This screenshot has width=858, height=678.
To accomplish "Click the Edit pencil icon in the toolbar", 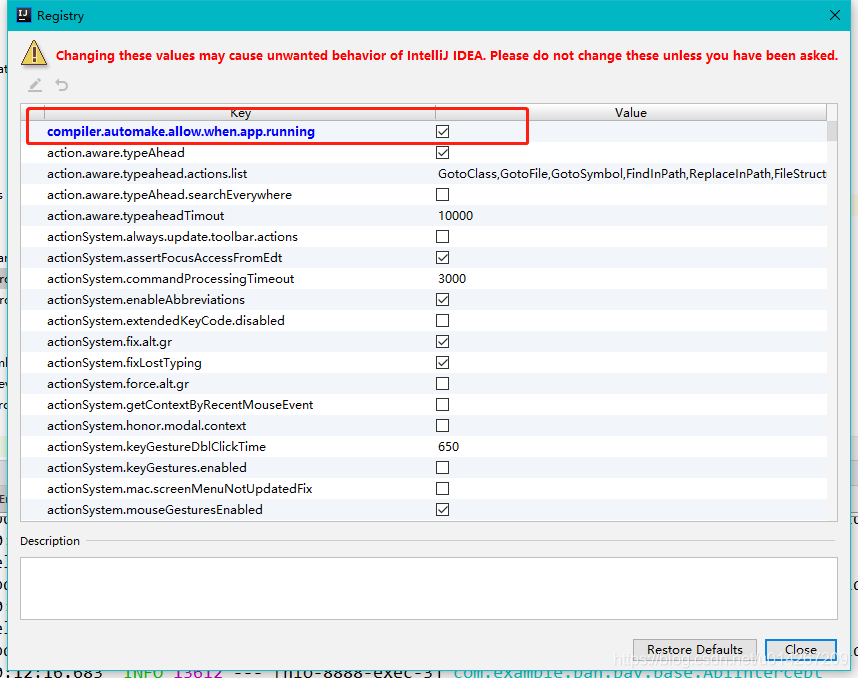I will tap(35, 85).
